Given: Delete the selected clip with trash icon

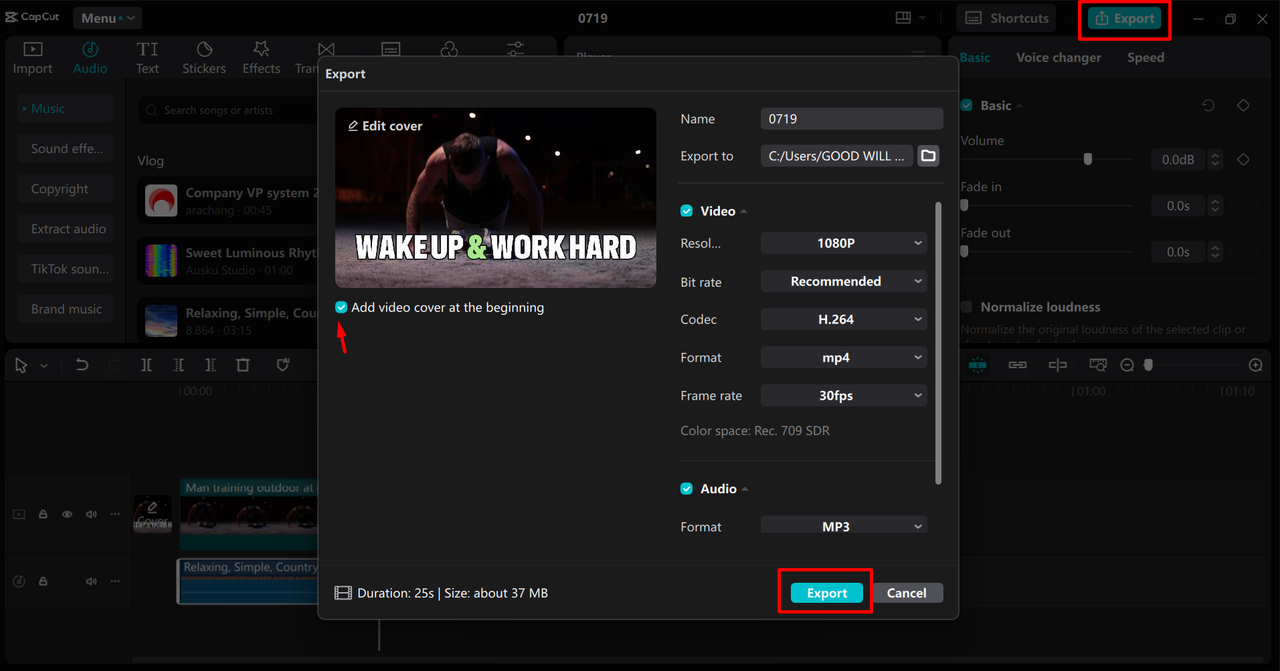Looking at the screenshot, I should 242,366.
